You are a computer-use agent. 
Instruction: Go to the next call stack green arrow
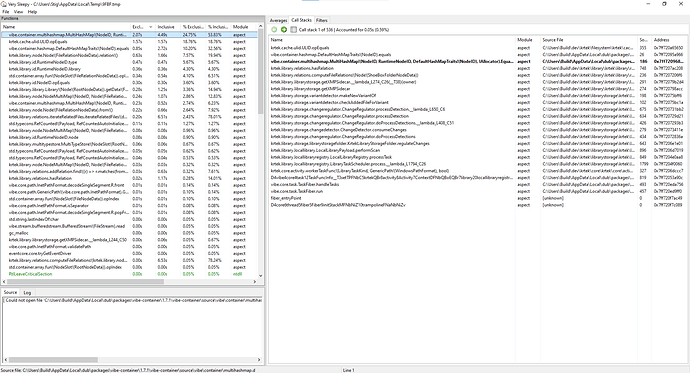[284, 29]
